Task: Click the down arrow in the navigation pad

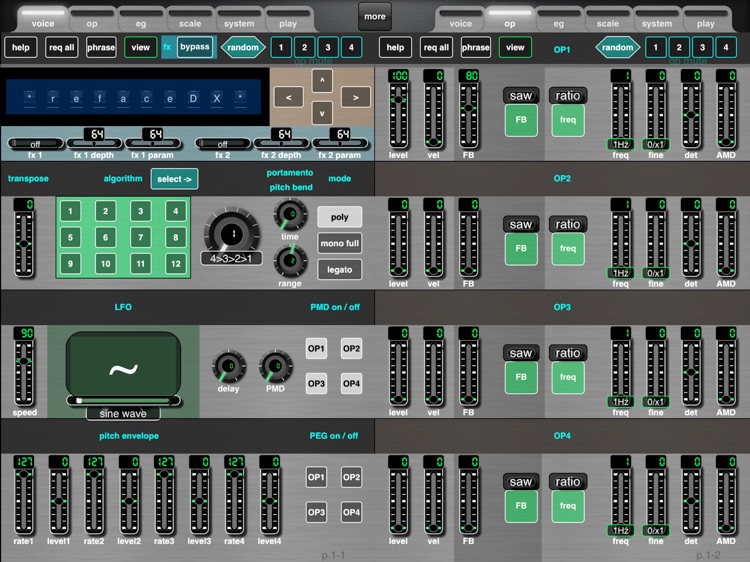Action: tap(319, 113)
